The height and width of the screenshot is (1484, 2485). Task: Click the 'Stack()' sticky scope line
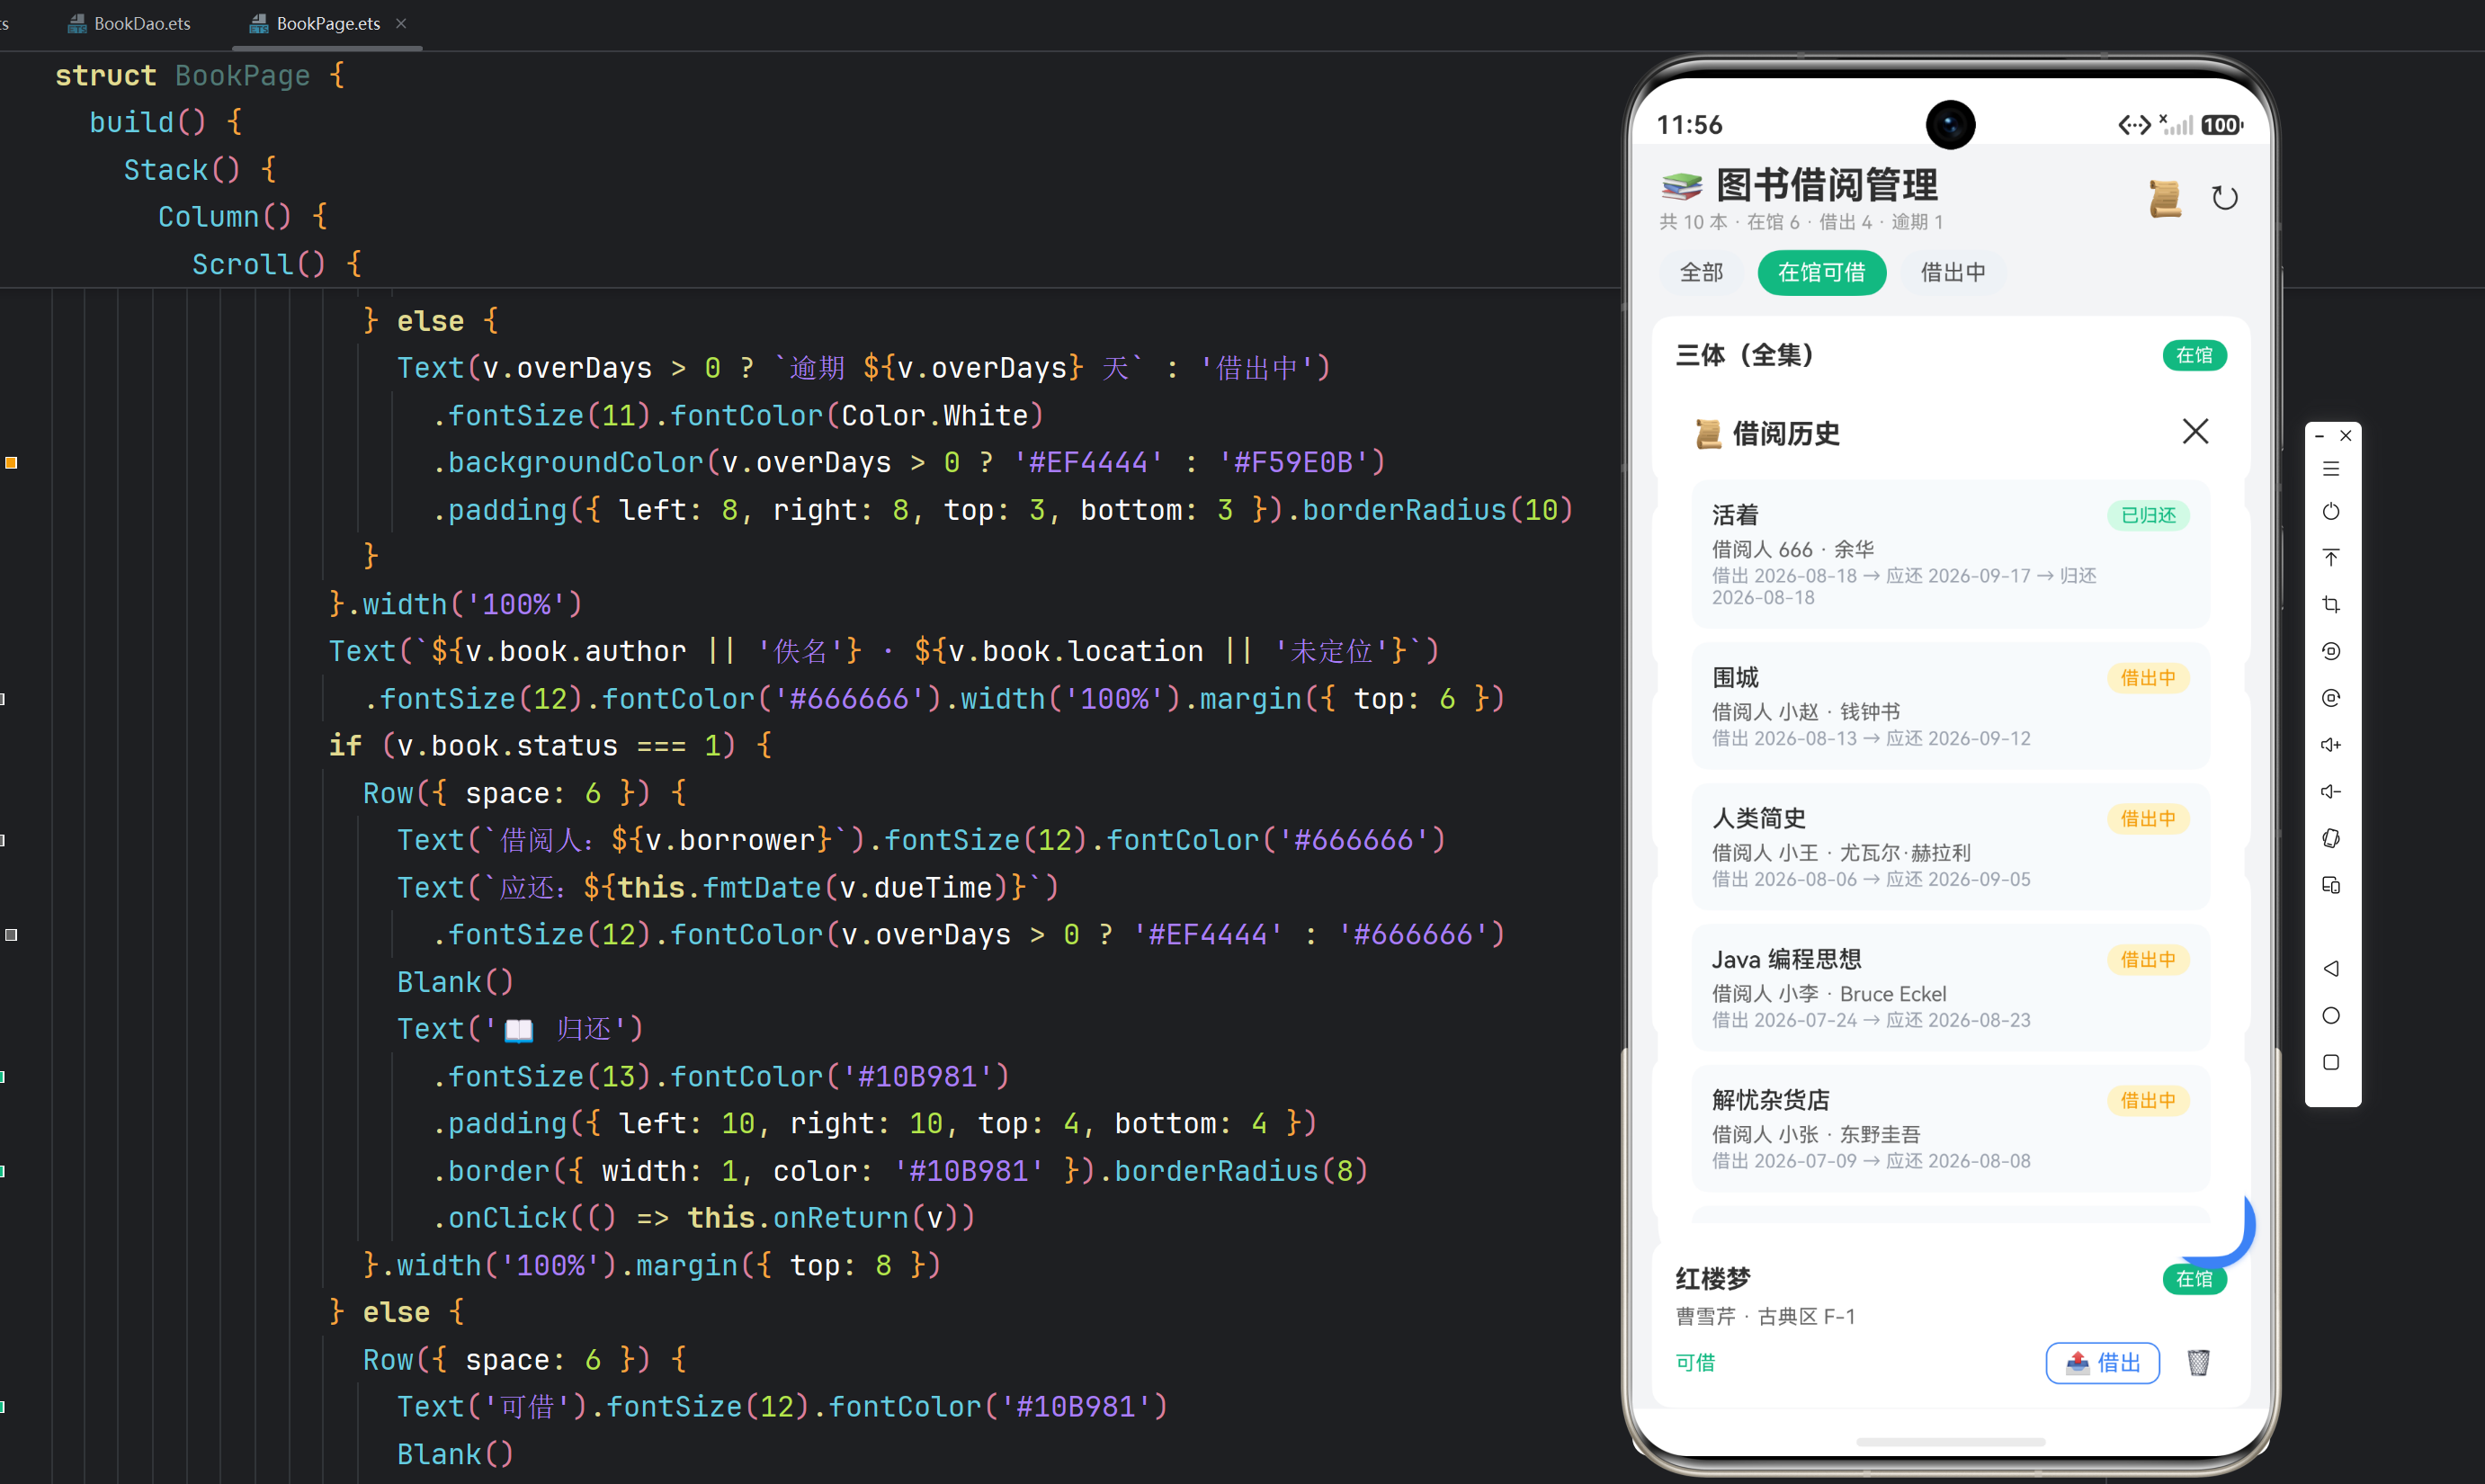point(182,170)
